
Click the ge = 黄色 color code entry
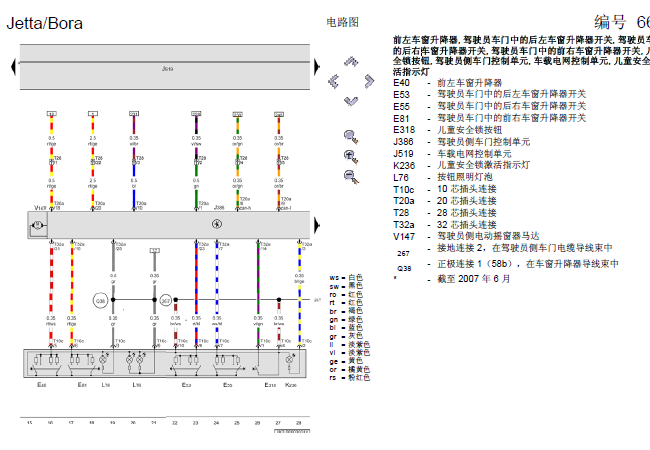[x=346, y=361]
